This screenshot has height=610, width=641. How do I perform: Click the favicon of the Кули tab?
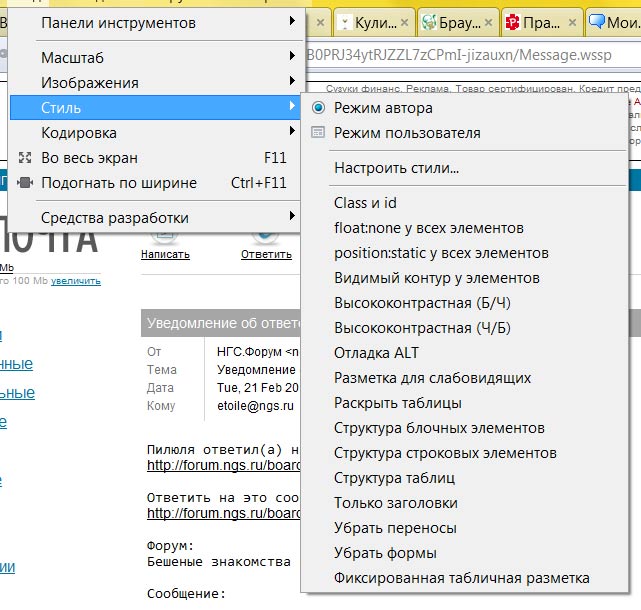(345, 22)
